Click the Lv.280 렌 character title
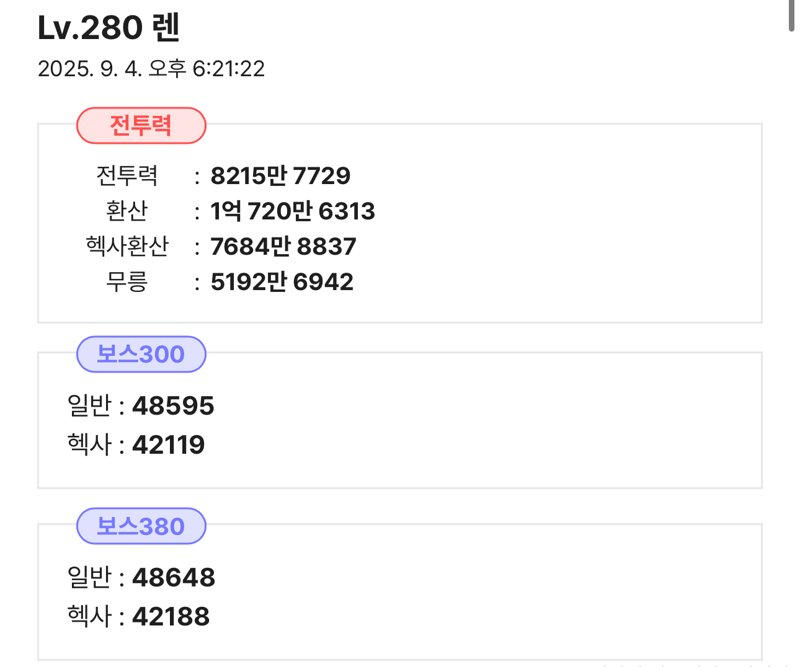 (109, 28)
